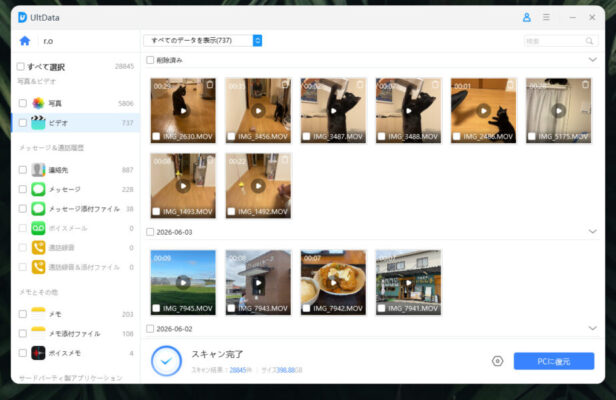Select the ビデオ sidebar row

click(x=75, y=123)
